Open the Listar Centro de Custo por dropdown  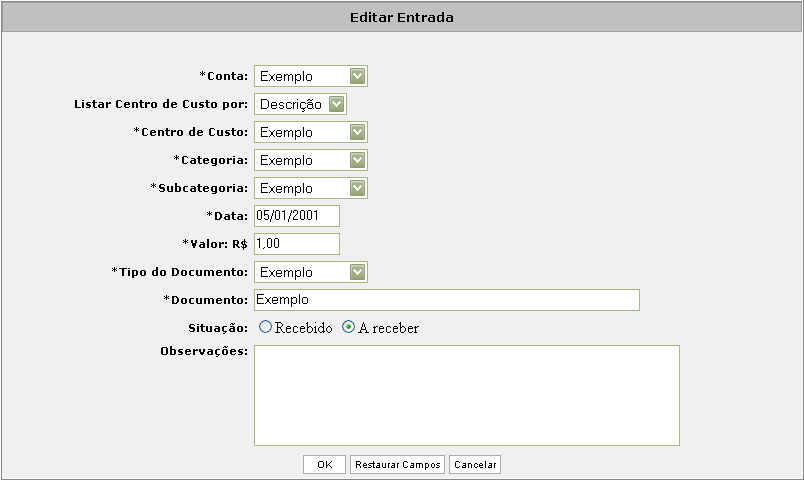point(300,104)
